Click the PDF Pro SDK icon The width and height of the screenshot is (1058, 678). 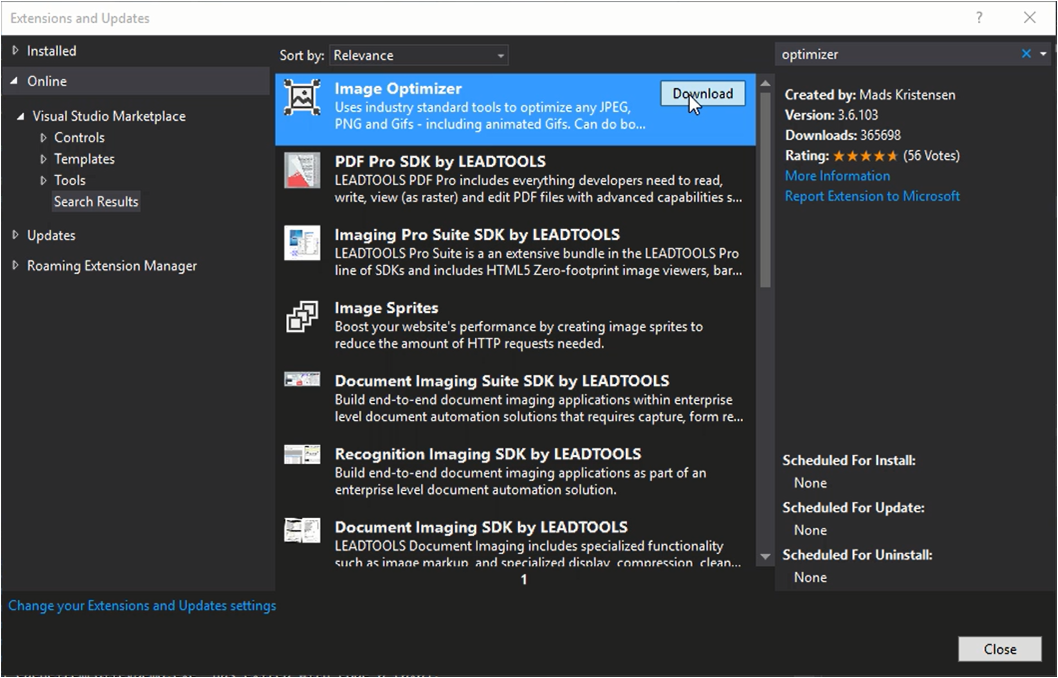[302, 170]
